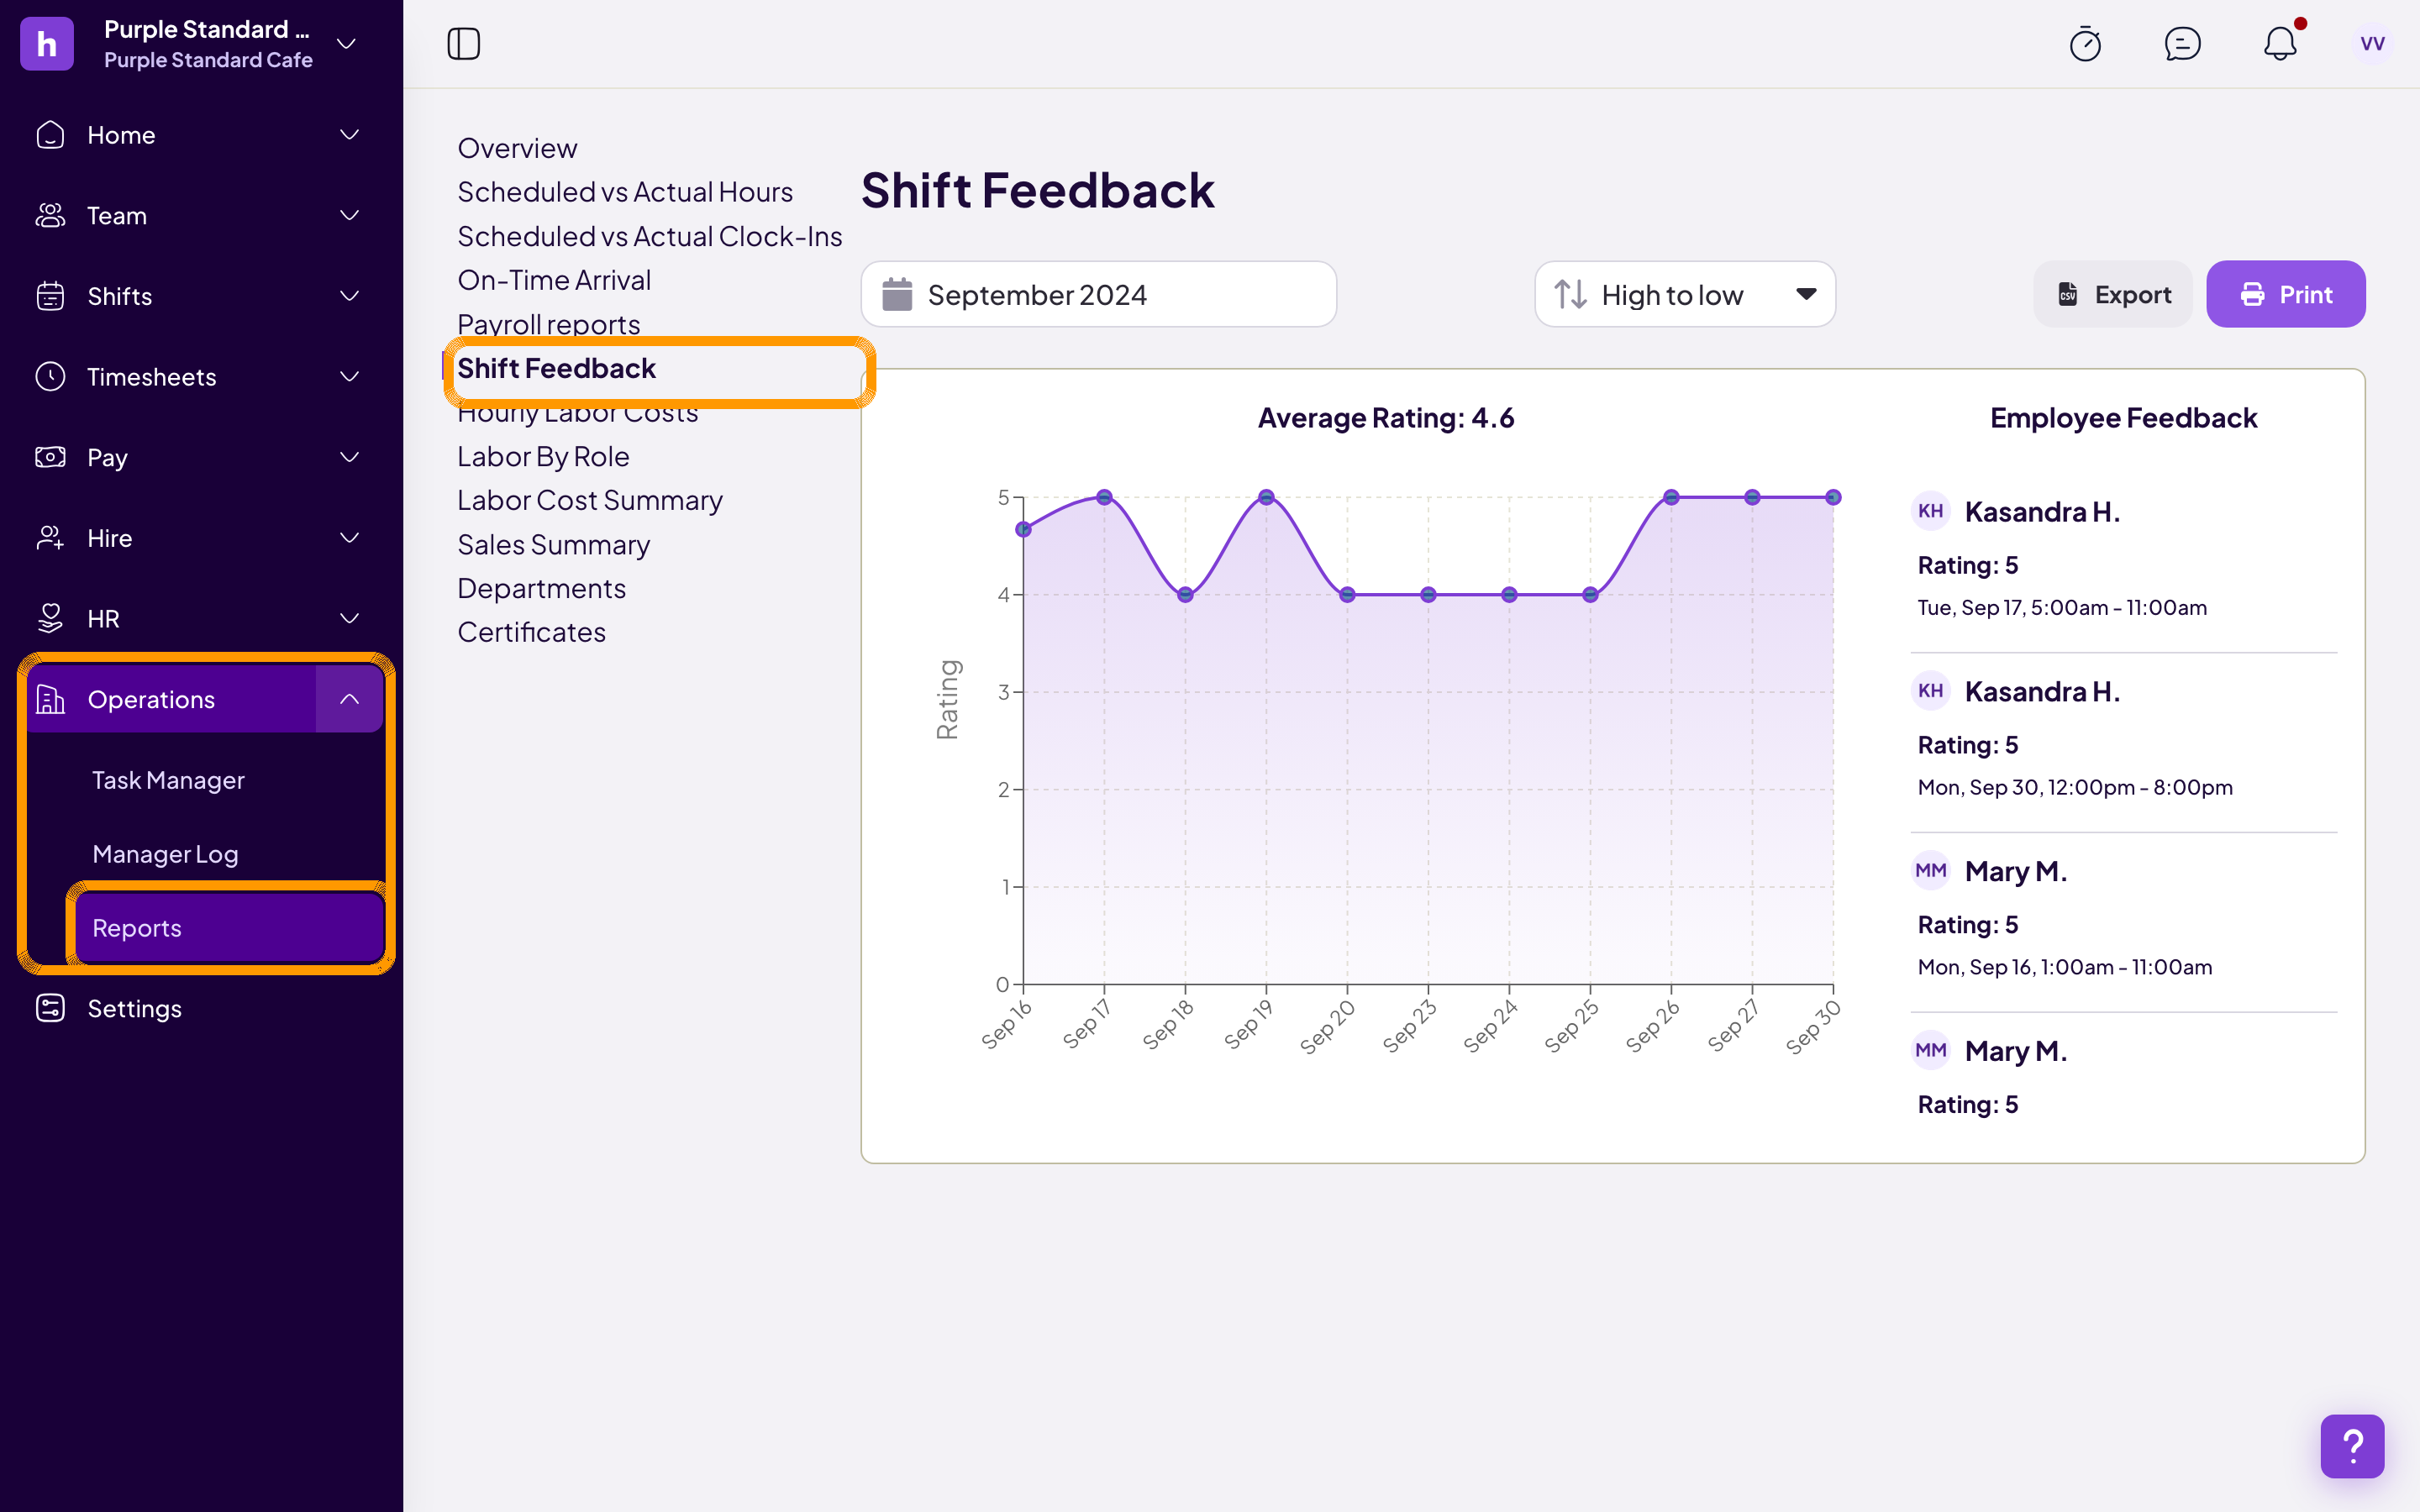The width and height of the screenshot is (2420, 1512).
Task: Click the Pay money icon in sidebar
Action: [50, 457]
